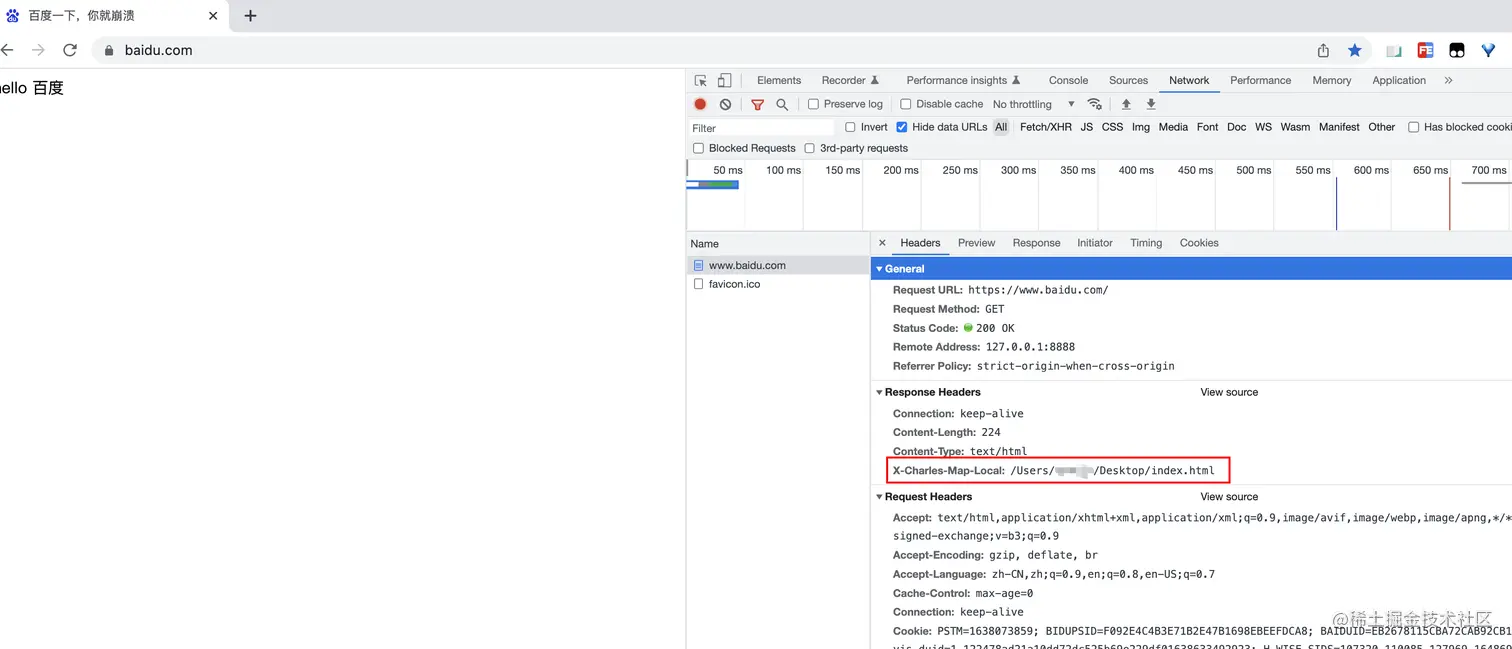Image resolution: width=1512 pixels, height=649 pixels.
Task: Enable Disable cache checkbox
Action: tap(905, 104)
